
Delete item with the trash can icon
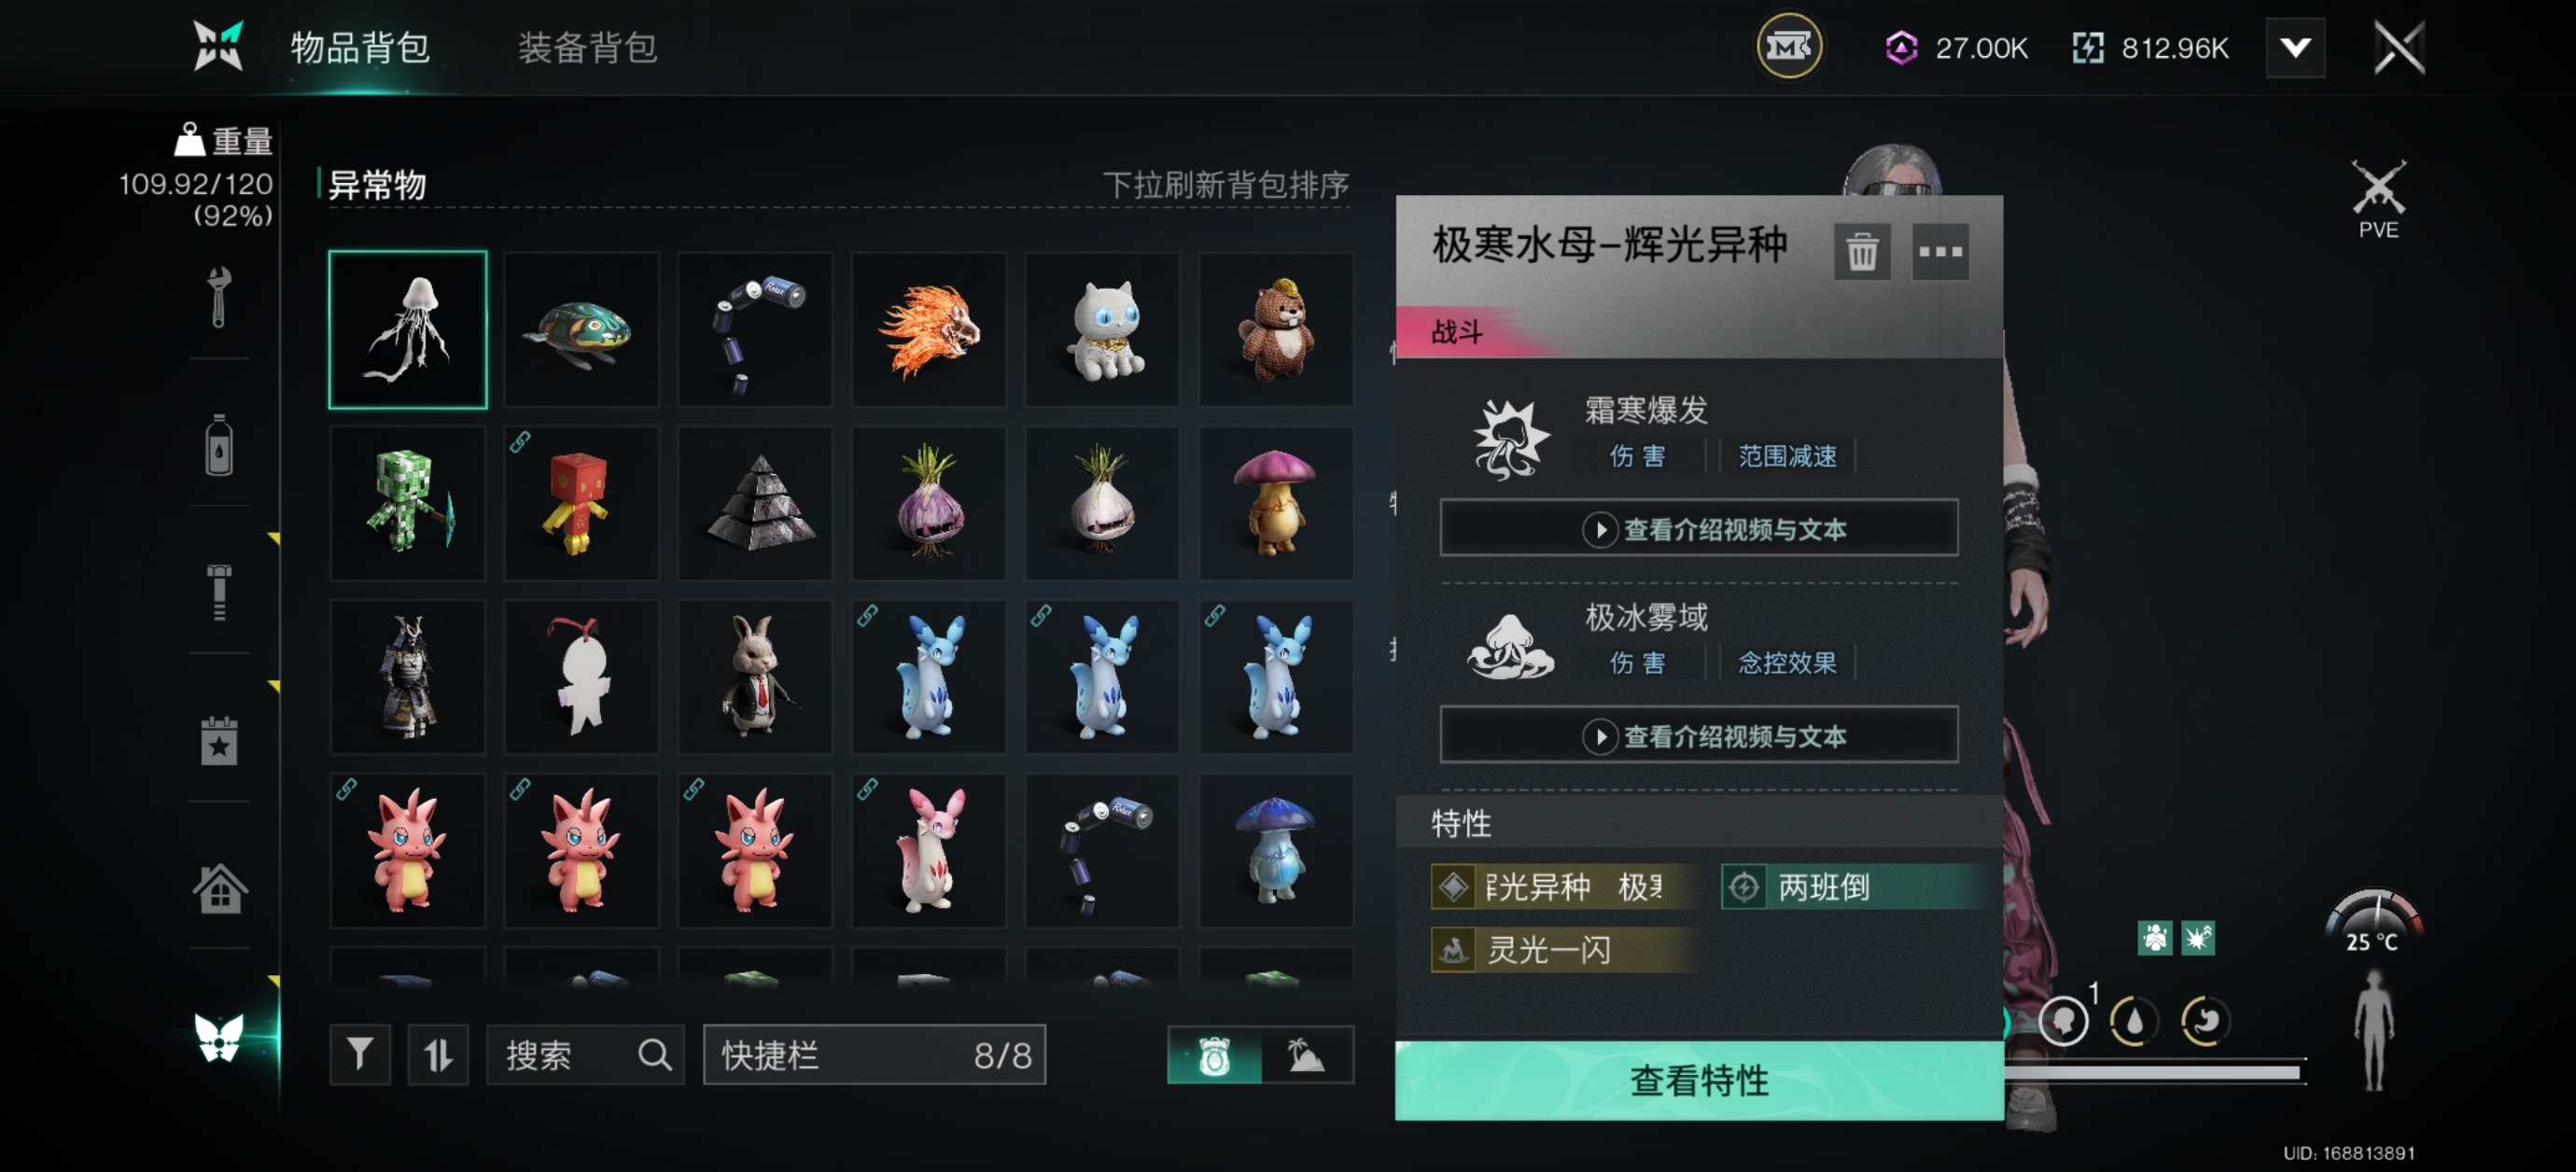(x=1861, y=251)
